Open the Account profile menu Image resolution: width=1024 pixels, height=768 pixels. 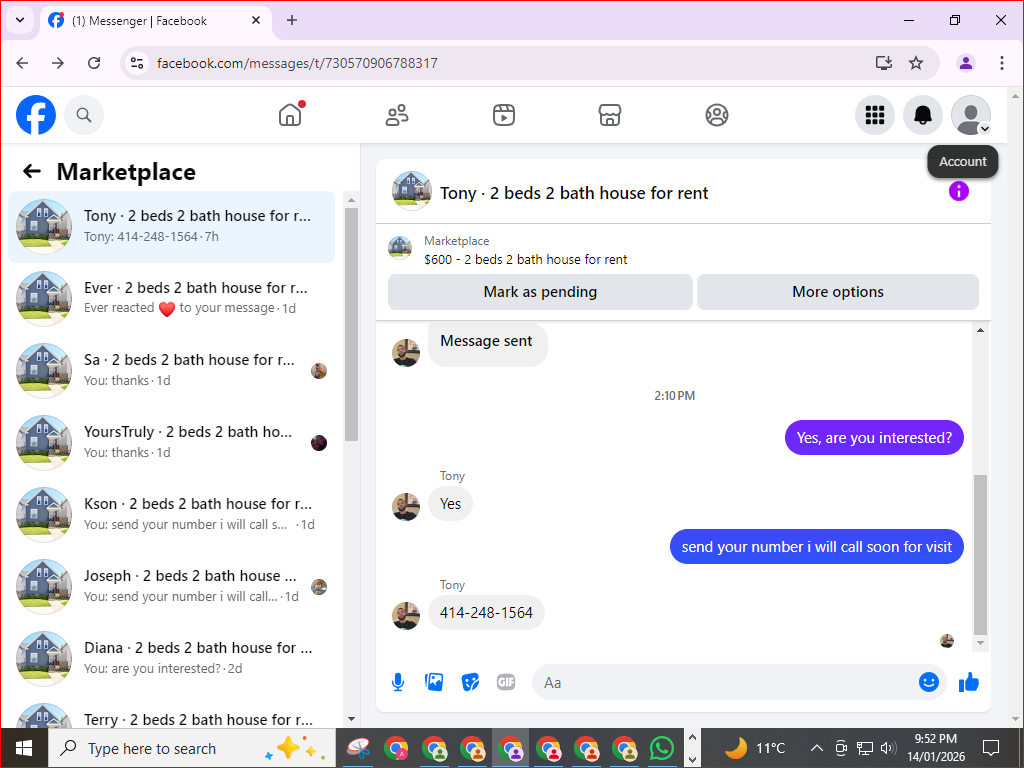pos(970,115)
